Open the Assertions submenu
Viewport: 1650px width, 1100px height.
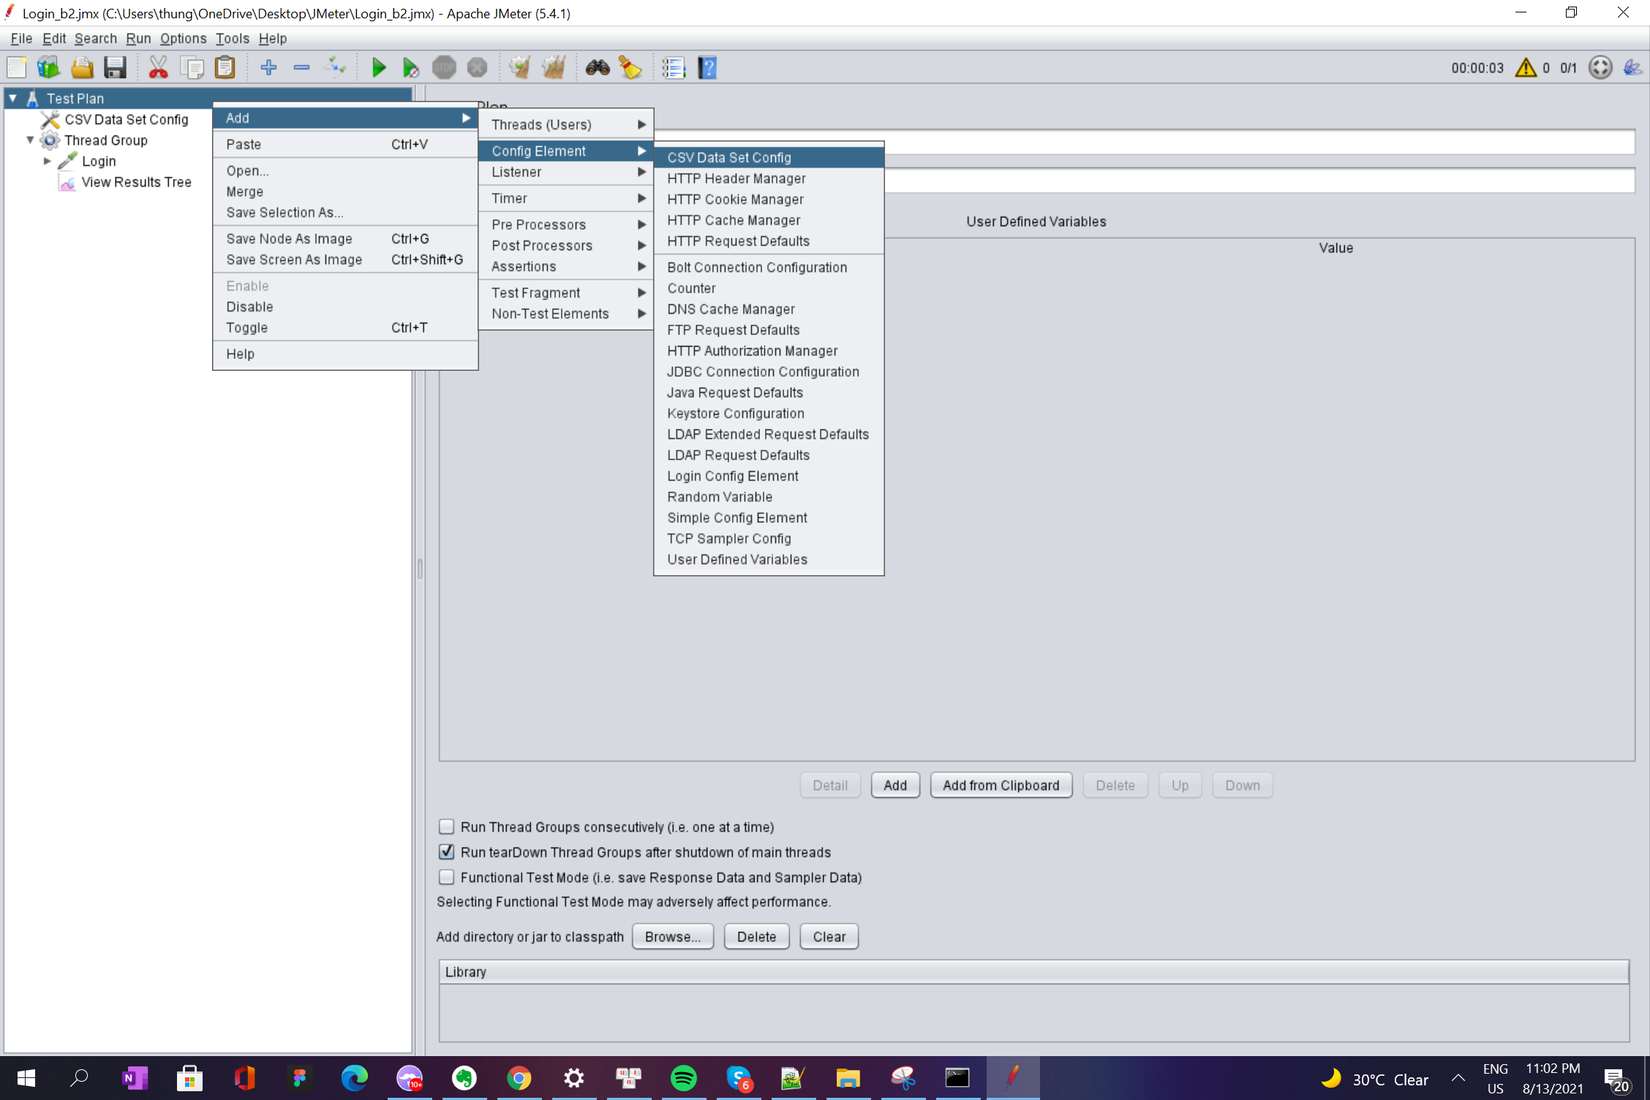(566, 266)
